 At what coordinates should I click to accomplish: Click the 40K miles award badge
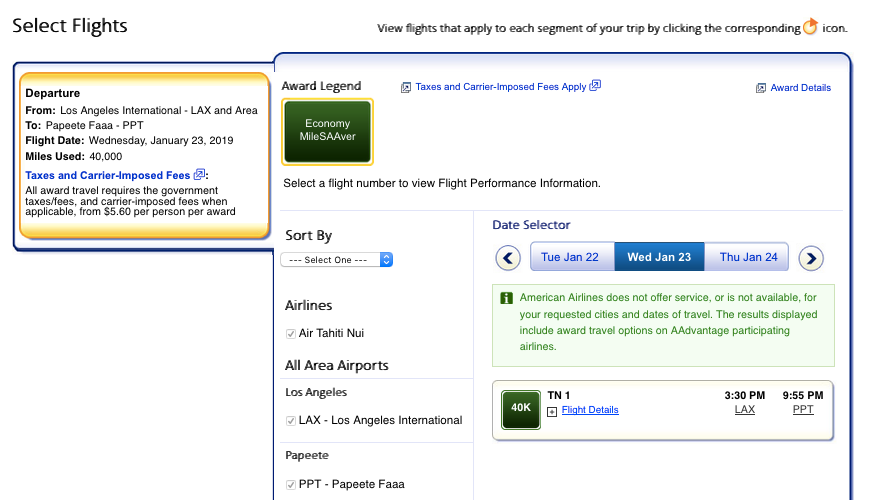coord(521,408)
